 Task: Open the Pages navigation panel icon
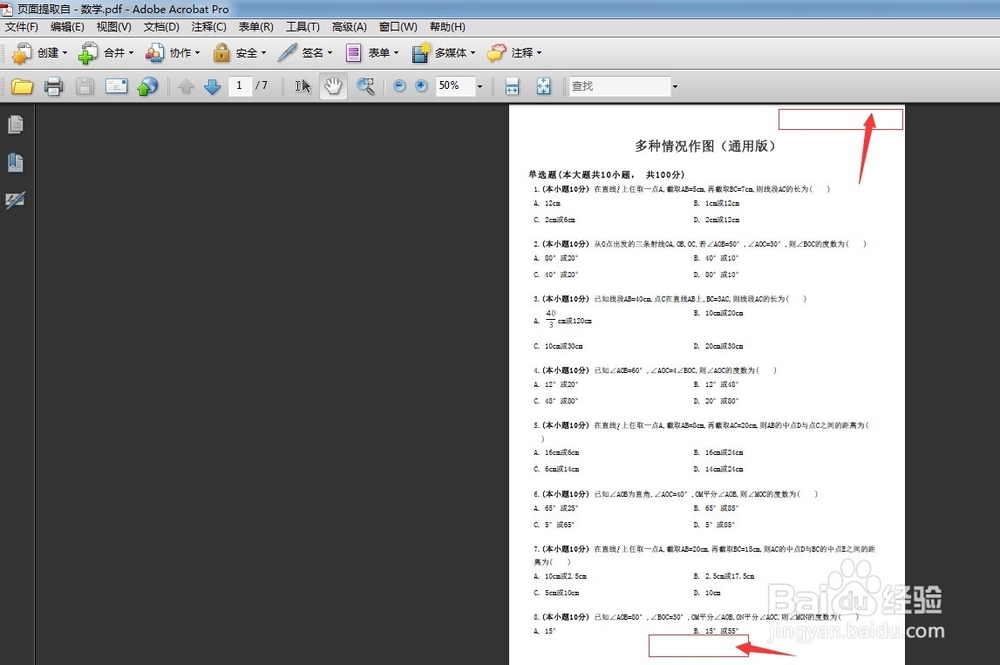coord(15,123)
